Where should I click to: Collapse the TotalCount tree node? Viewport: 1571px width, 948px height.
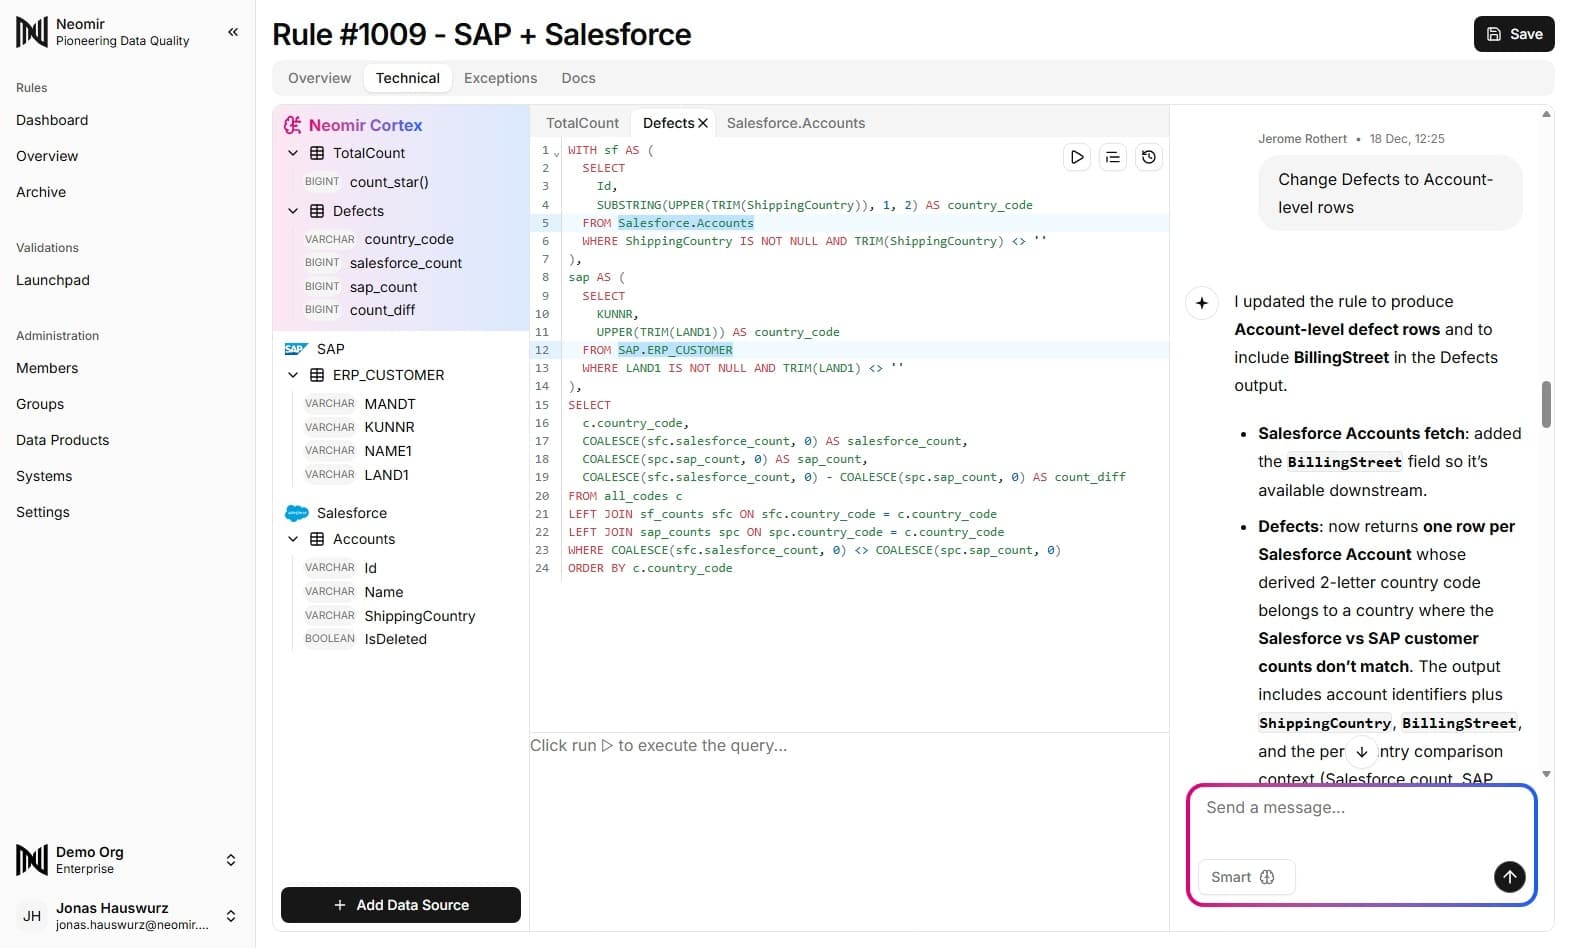pyautogui.click(x=293, y=153)
